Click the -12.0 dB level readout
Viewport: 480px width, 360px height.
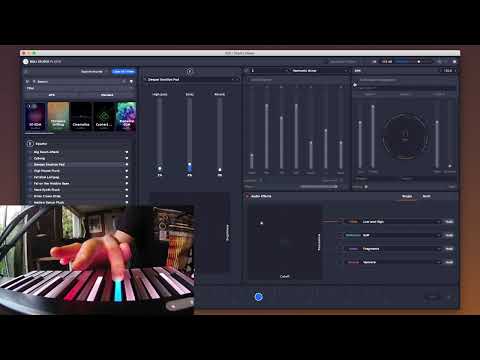click(x=387, y=62)
